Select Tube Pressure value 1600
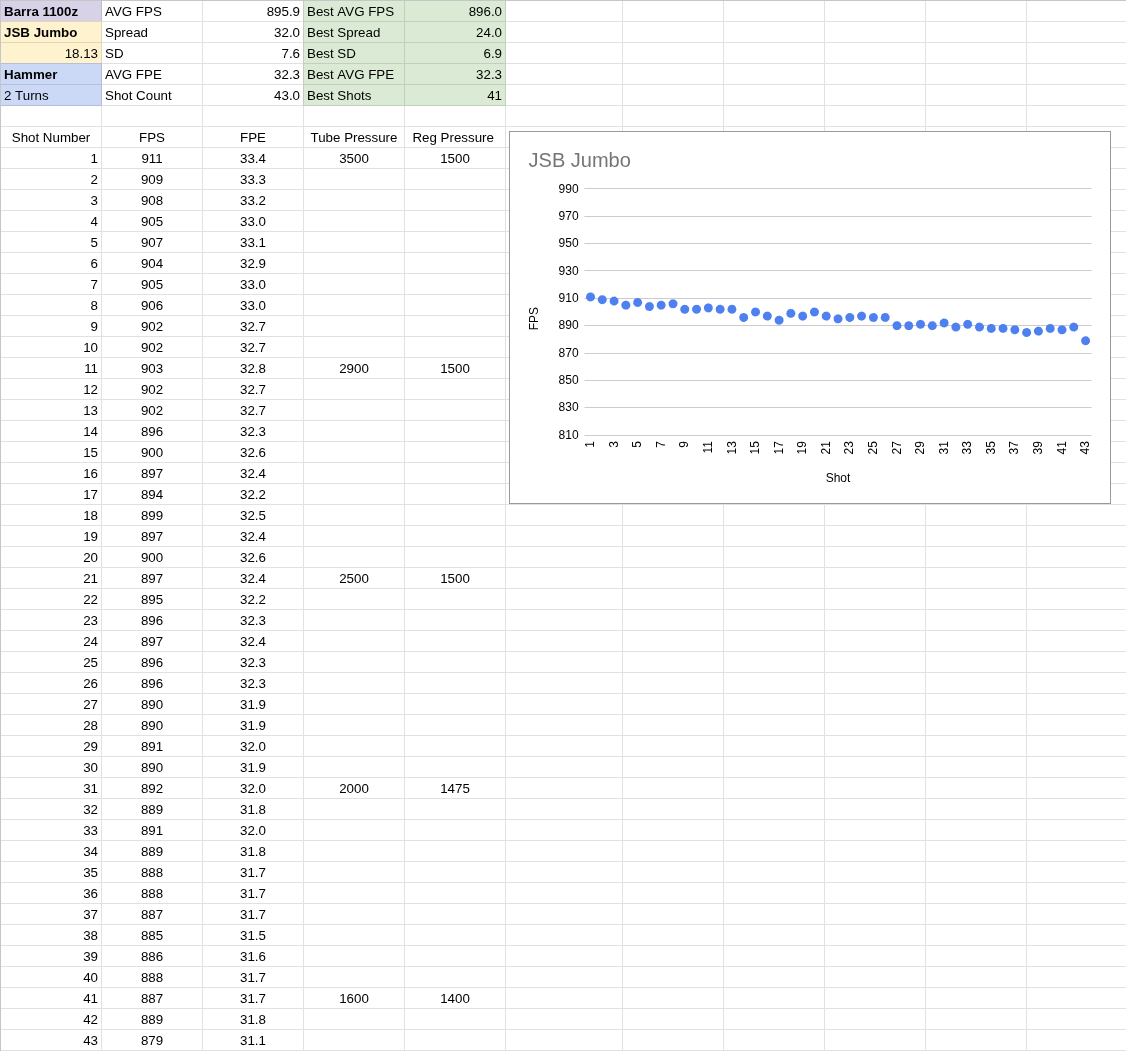 pos(354,999)
